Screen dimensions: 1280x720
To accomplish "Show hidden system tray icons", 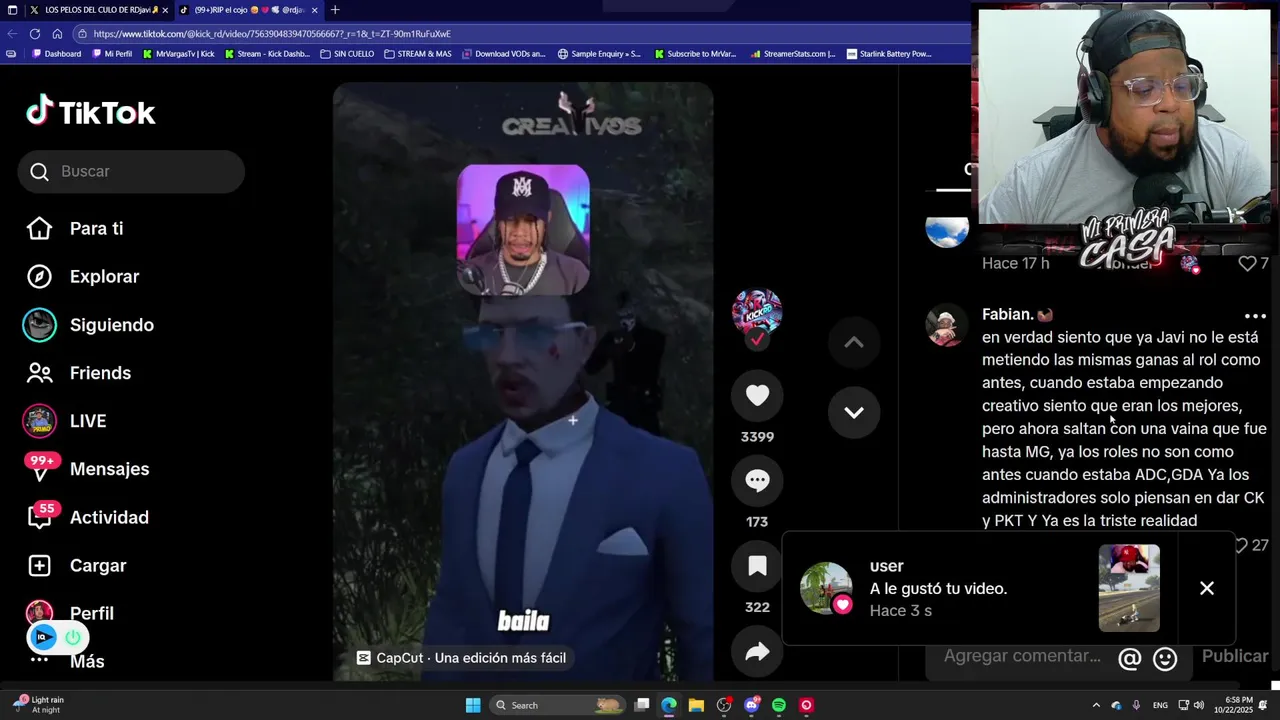I will coord(1096,705).
